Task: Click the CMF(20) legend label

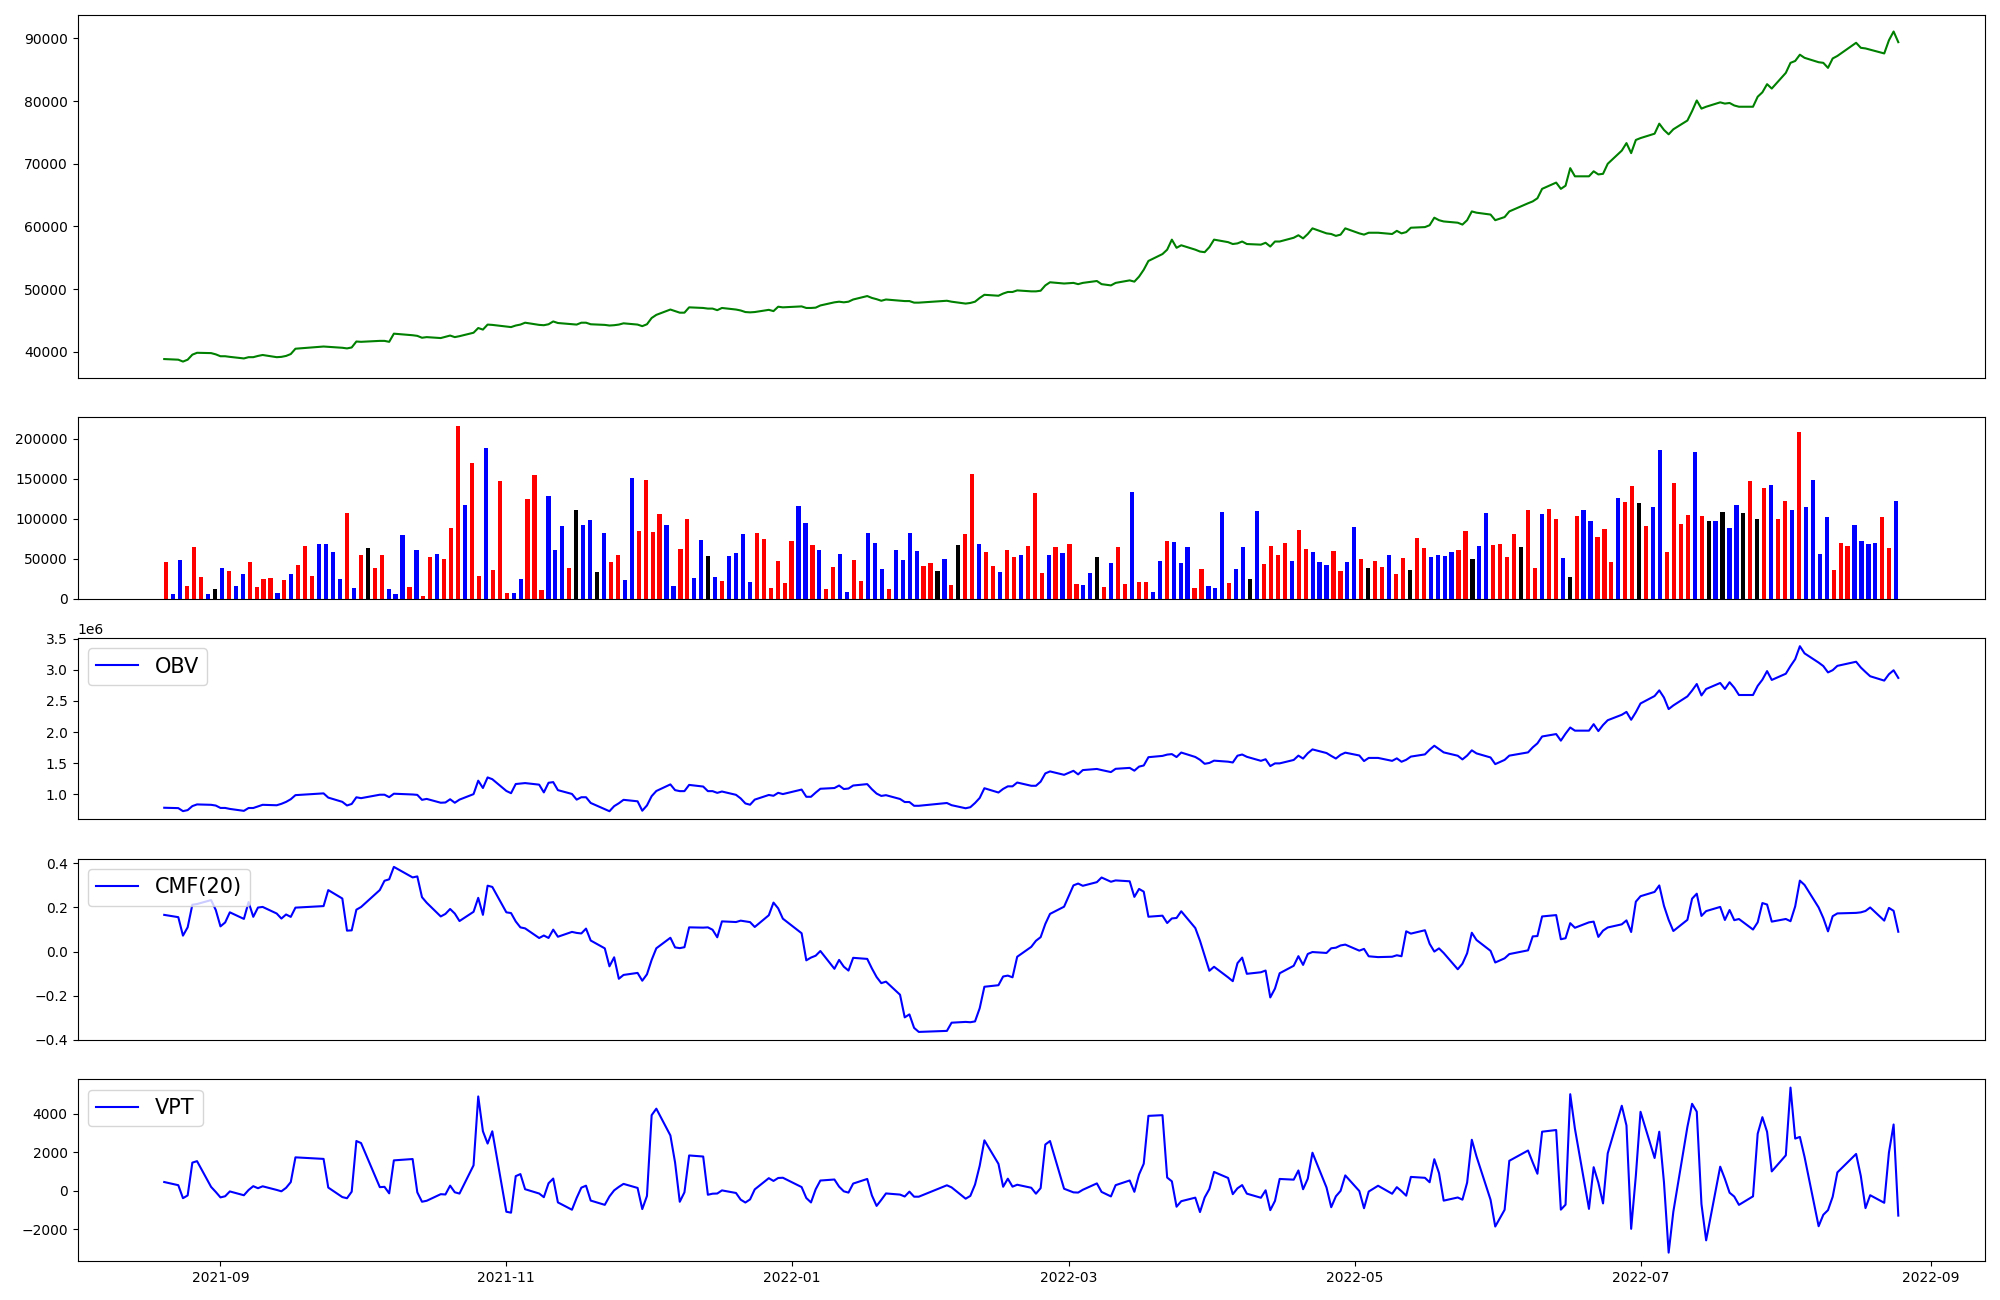Action: coord(197,886)
